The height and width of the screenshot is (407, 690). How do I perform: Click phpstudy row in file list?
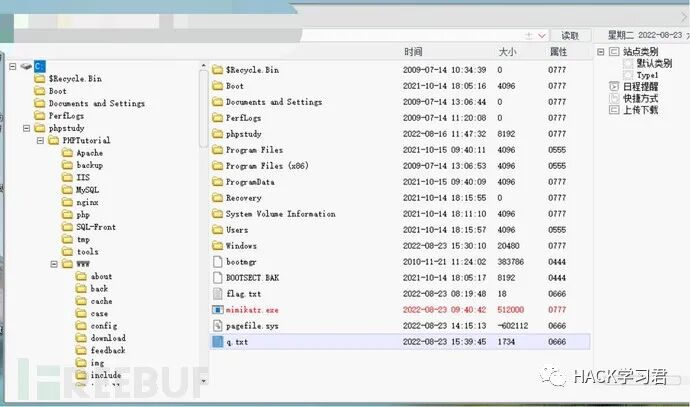point(400,134)
